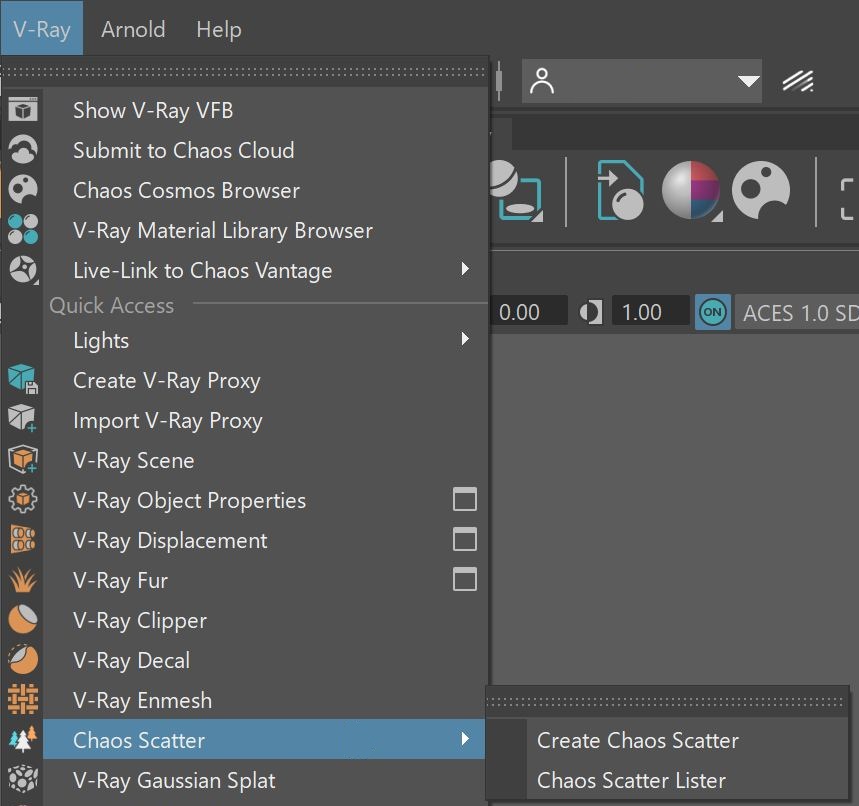Open the Help menu
859x806 pixels.
click(x=219, y=29)
